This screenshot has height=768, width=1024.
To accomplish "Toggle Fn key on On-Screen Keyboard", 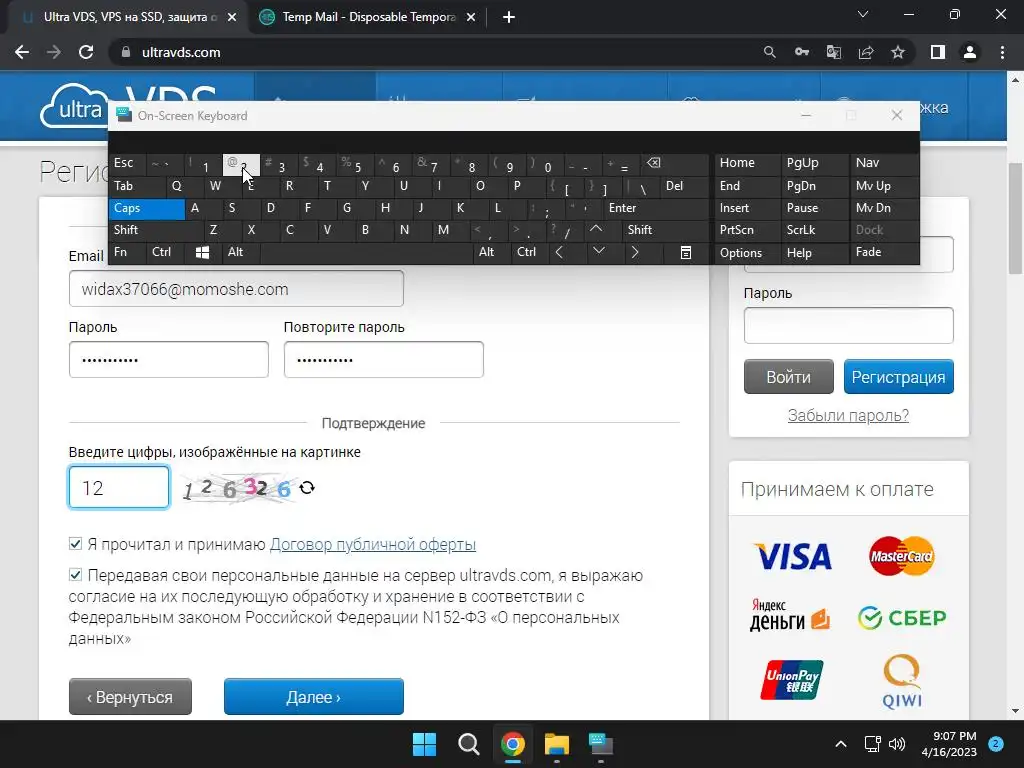I will tap(127, 252).
